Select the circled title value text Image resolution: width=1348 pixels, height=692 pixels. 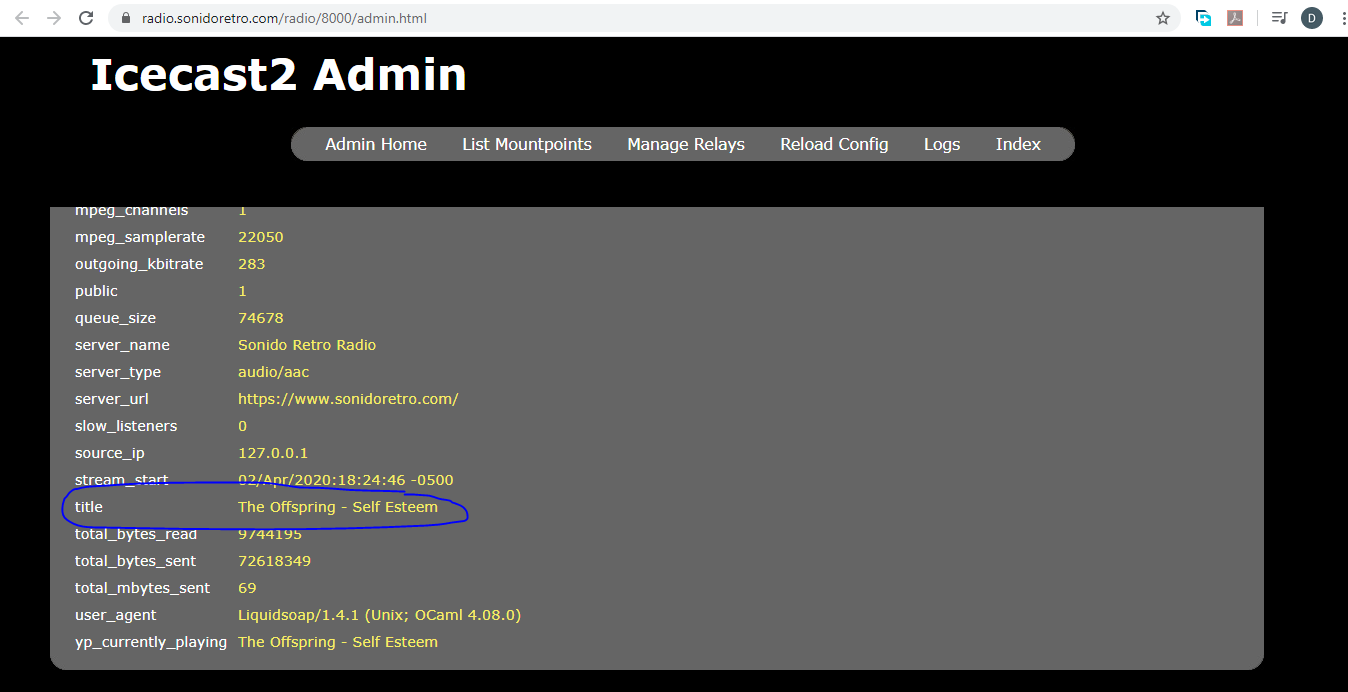(x=337, y=507)
